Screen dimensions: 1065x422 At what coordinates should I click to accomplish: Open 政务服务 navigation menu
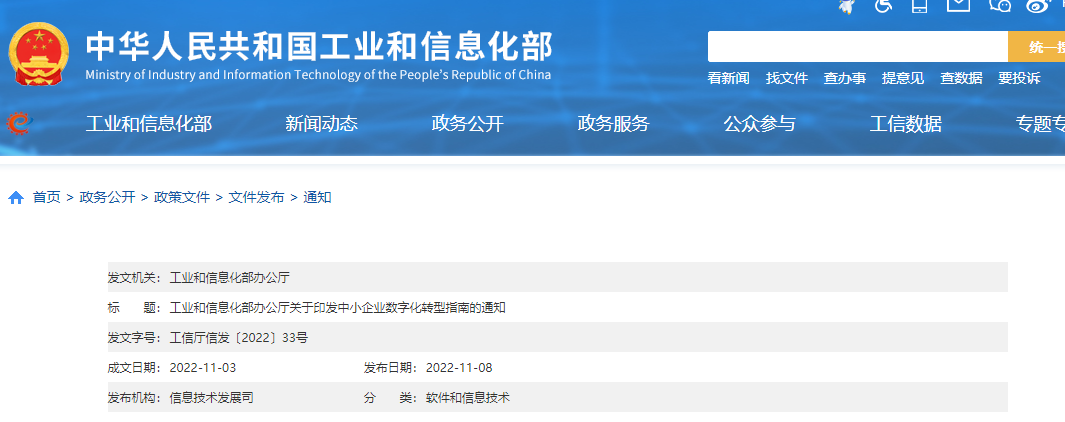613,124
